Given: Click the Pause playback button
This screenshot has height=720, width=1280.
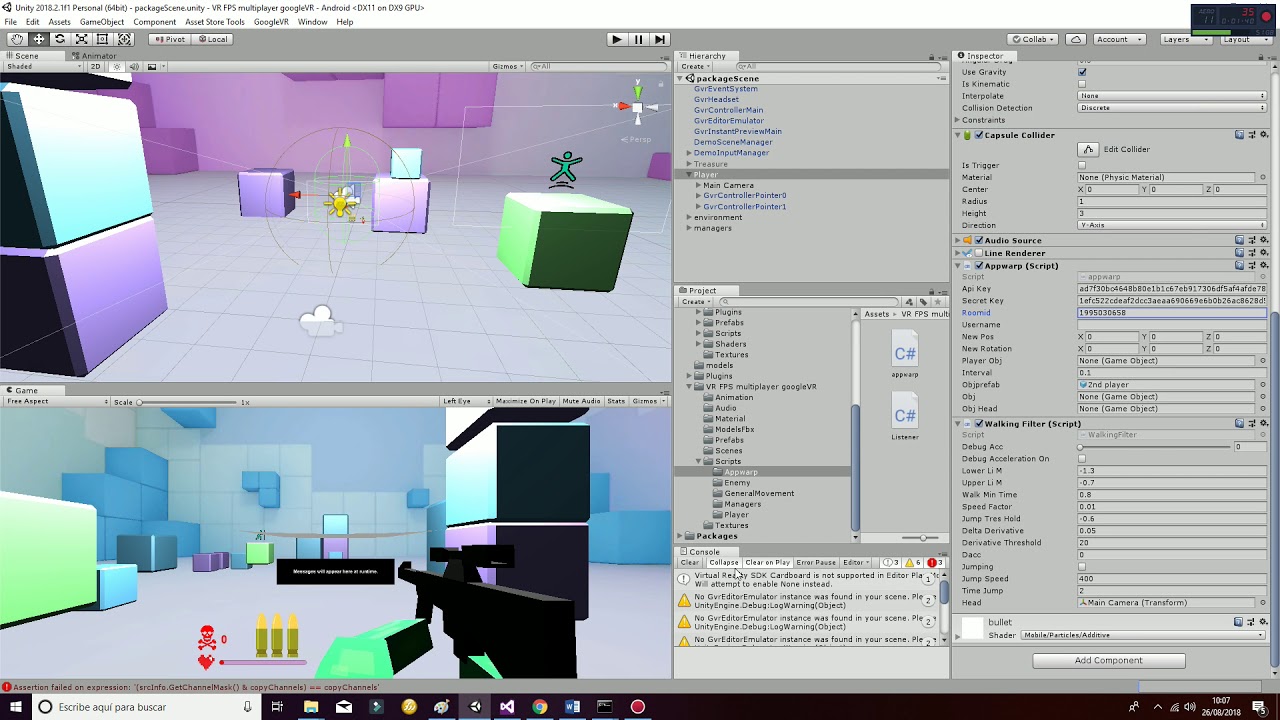Looking at the screenshot, I should coord(638,39).
